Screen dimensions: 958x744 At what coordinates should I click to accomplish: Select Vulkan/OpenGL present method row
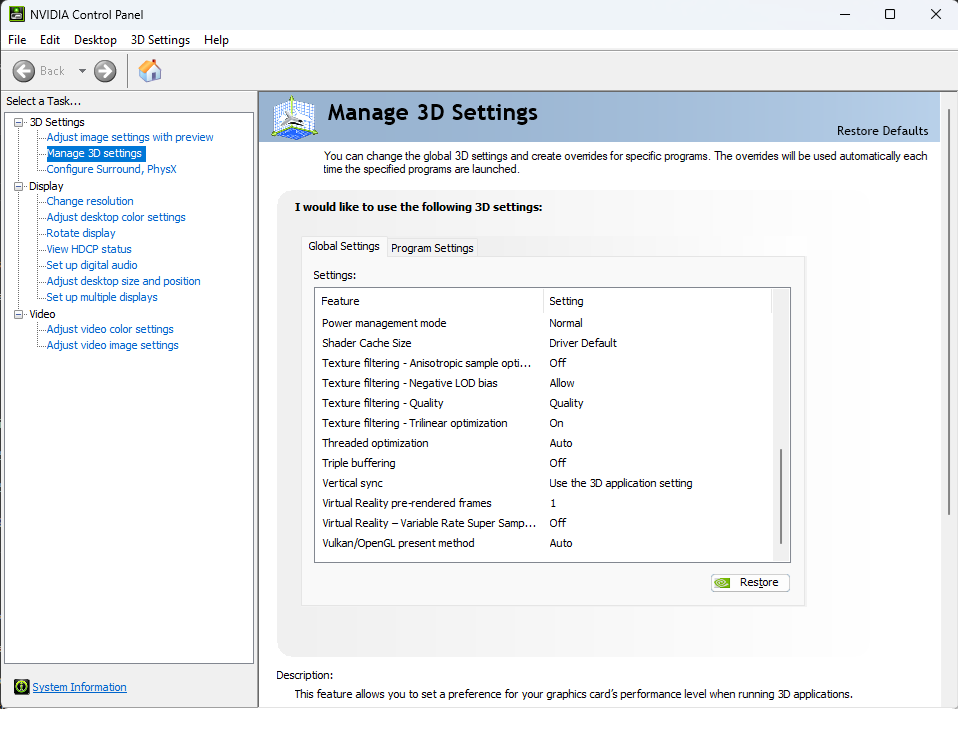tap(544, 543)
